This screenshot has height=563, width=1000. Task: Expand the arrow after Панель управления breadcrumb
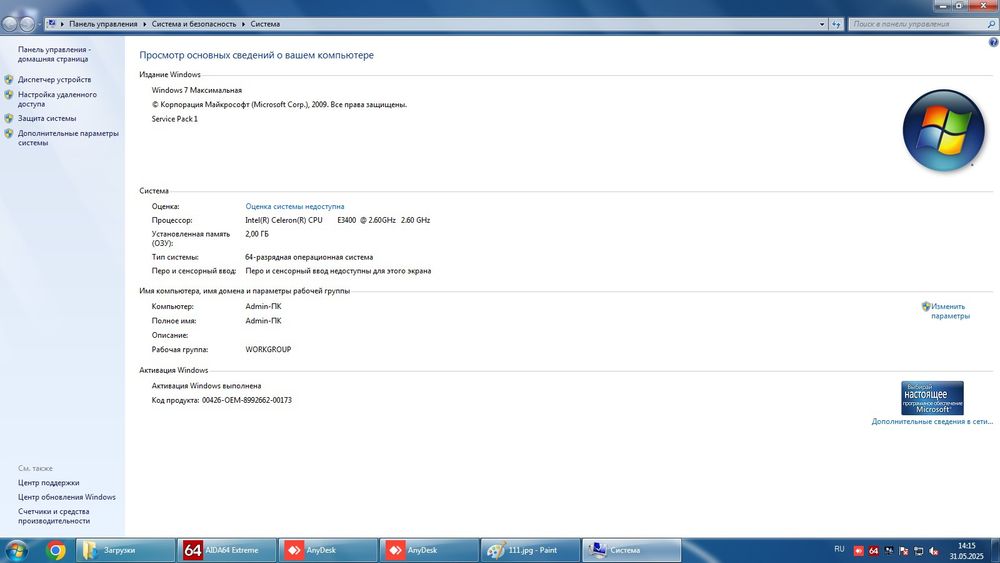pyautogui.click(x=145, y=24)
